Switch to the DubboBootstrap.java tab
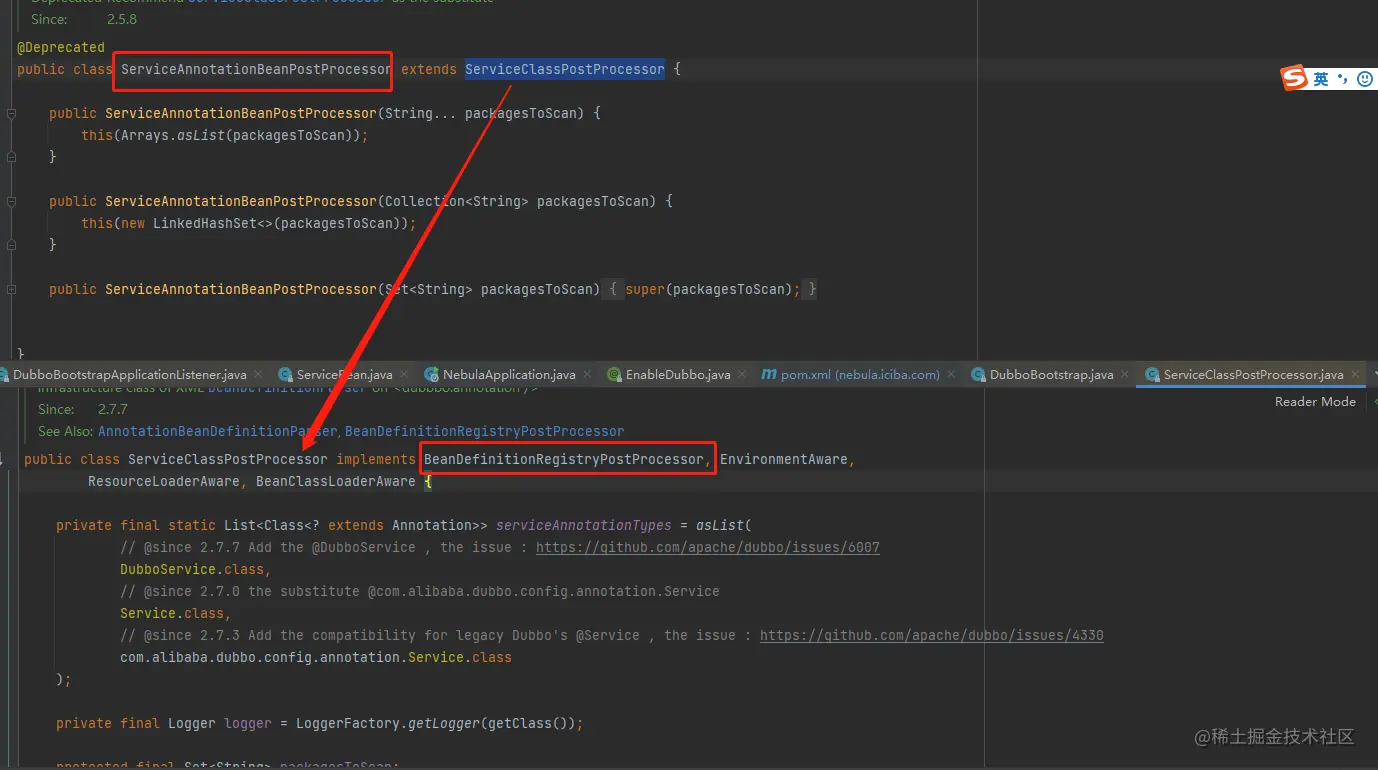This screenshot has width=1378, height=770. (x=1051, y=375)
